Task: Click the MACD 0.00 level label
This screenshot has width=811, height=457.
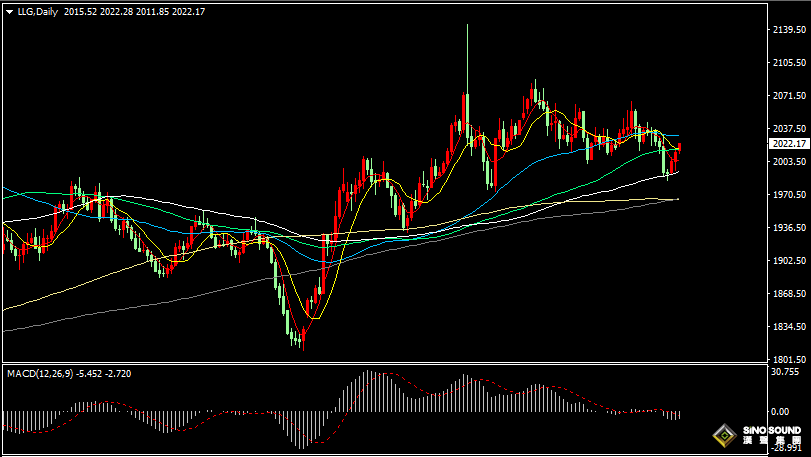Action: tap(783, 411)
